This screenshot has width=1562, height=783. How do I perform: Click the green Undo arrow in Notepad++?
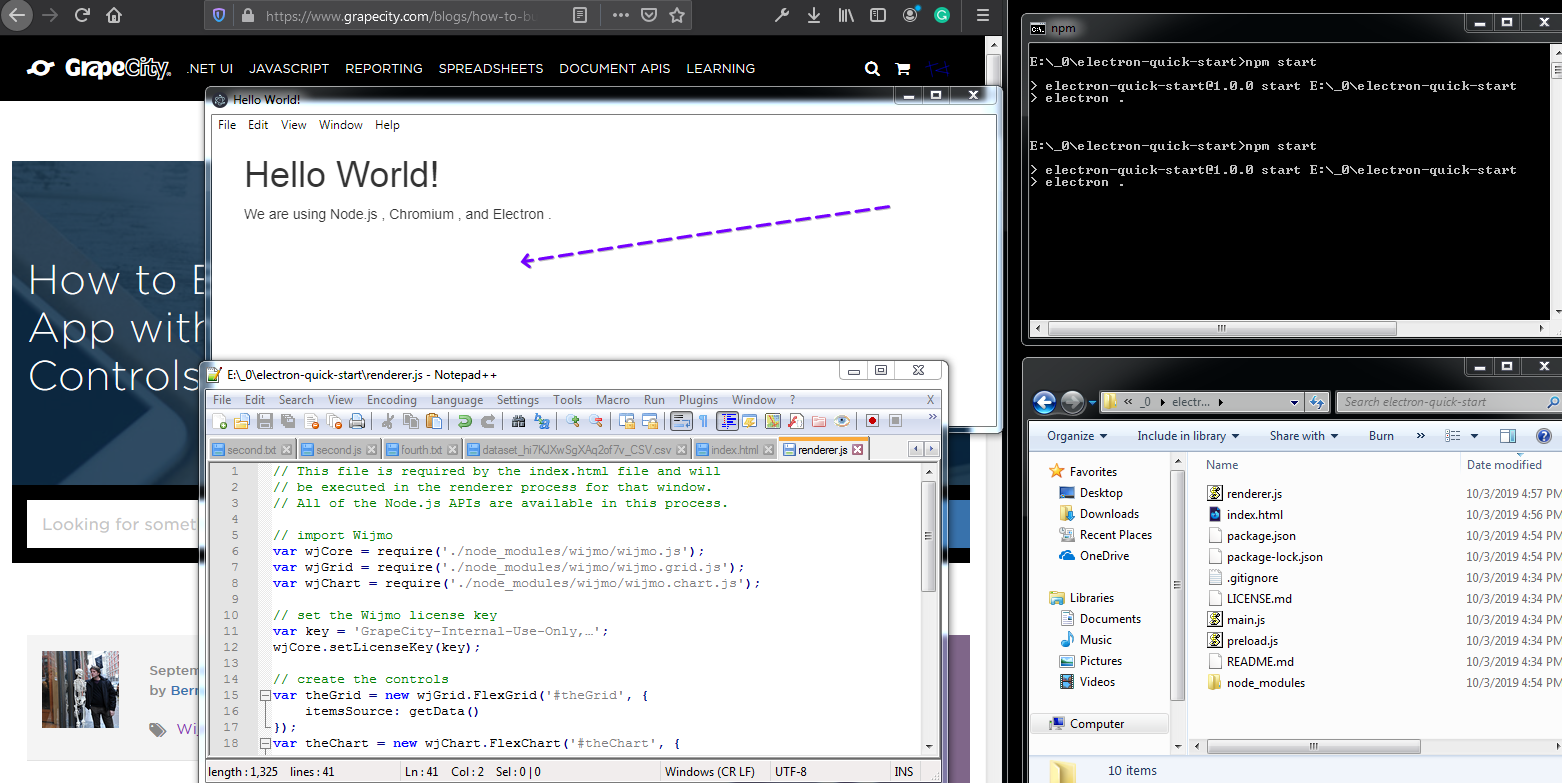(464, 421)
